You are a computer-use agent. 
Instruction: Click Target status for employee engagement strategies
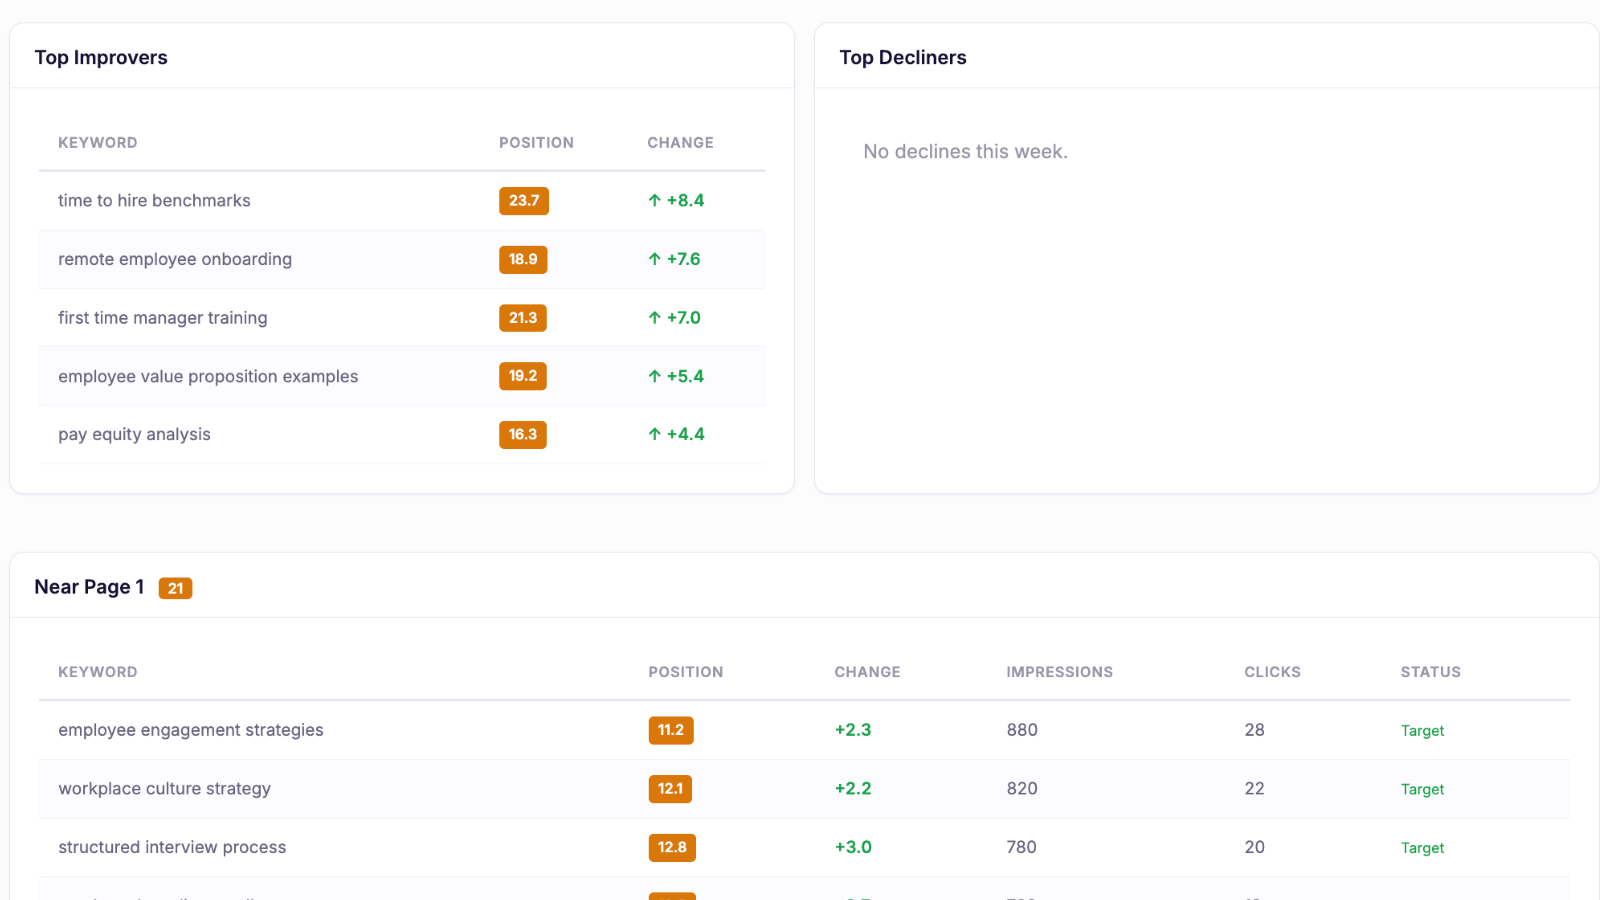(1422, 731)
